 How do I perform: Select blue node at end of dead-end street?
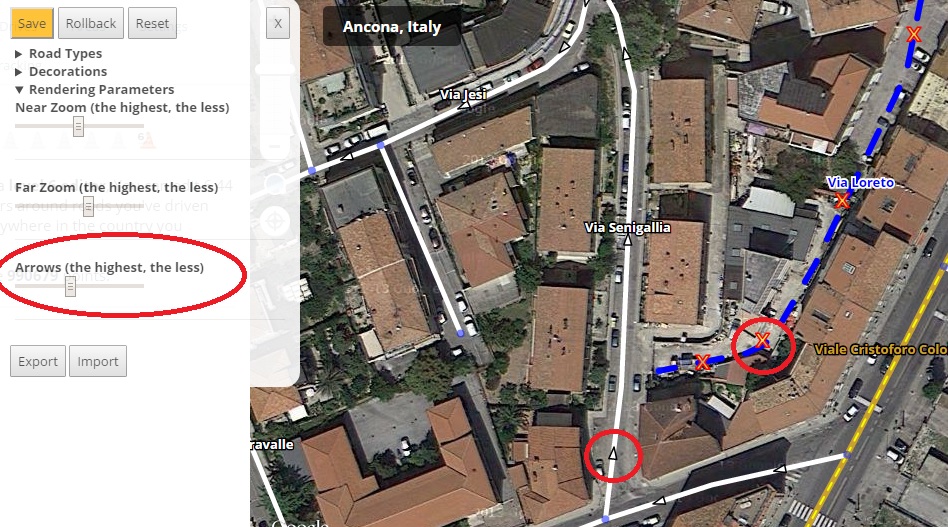(461, 333)
